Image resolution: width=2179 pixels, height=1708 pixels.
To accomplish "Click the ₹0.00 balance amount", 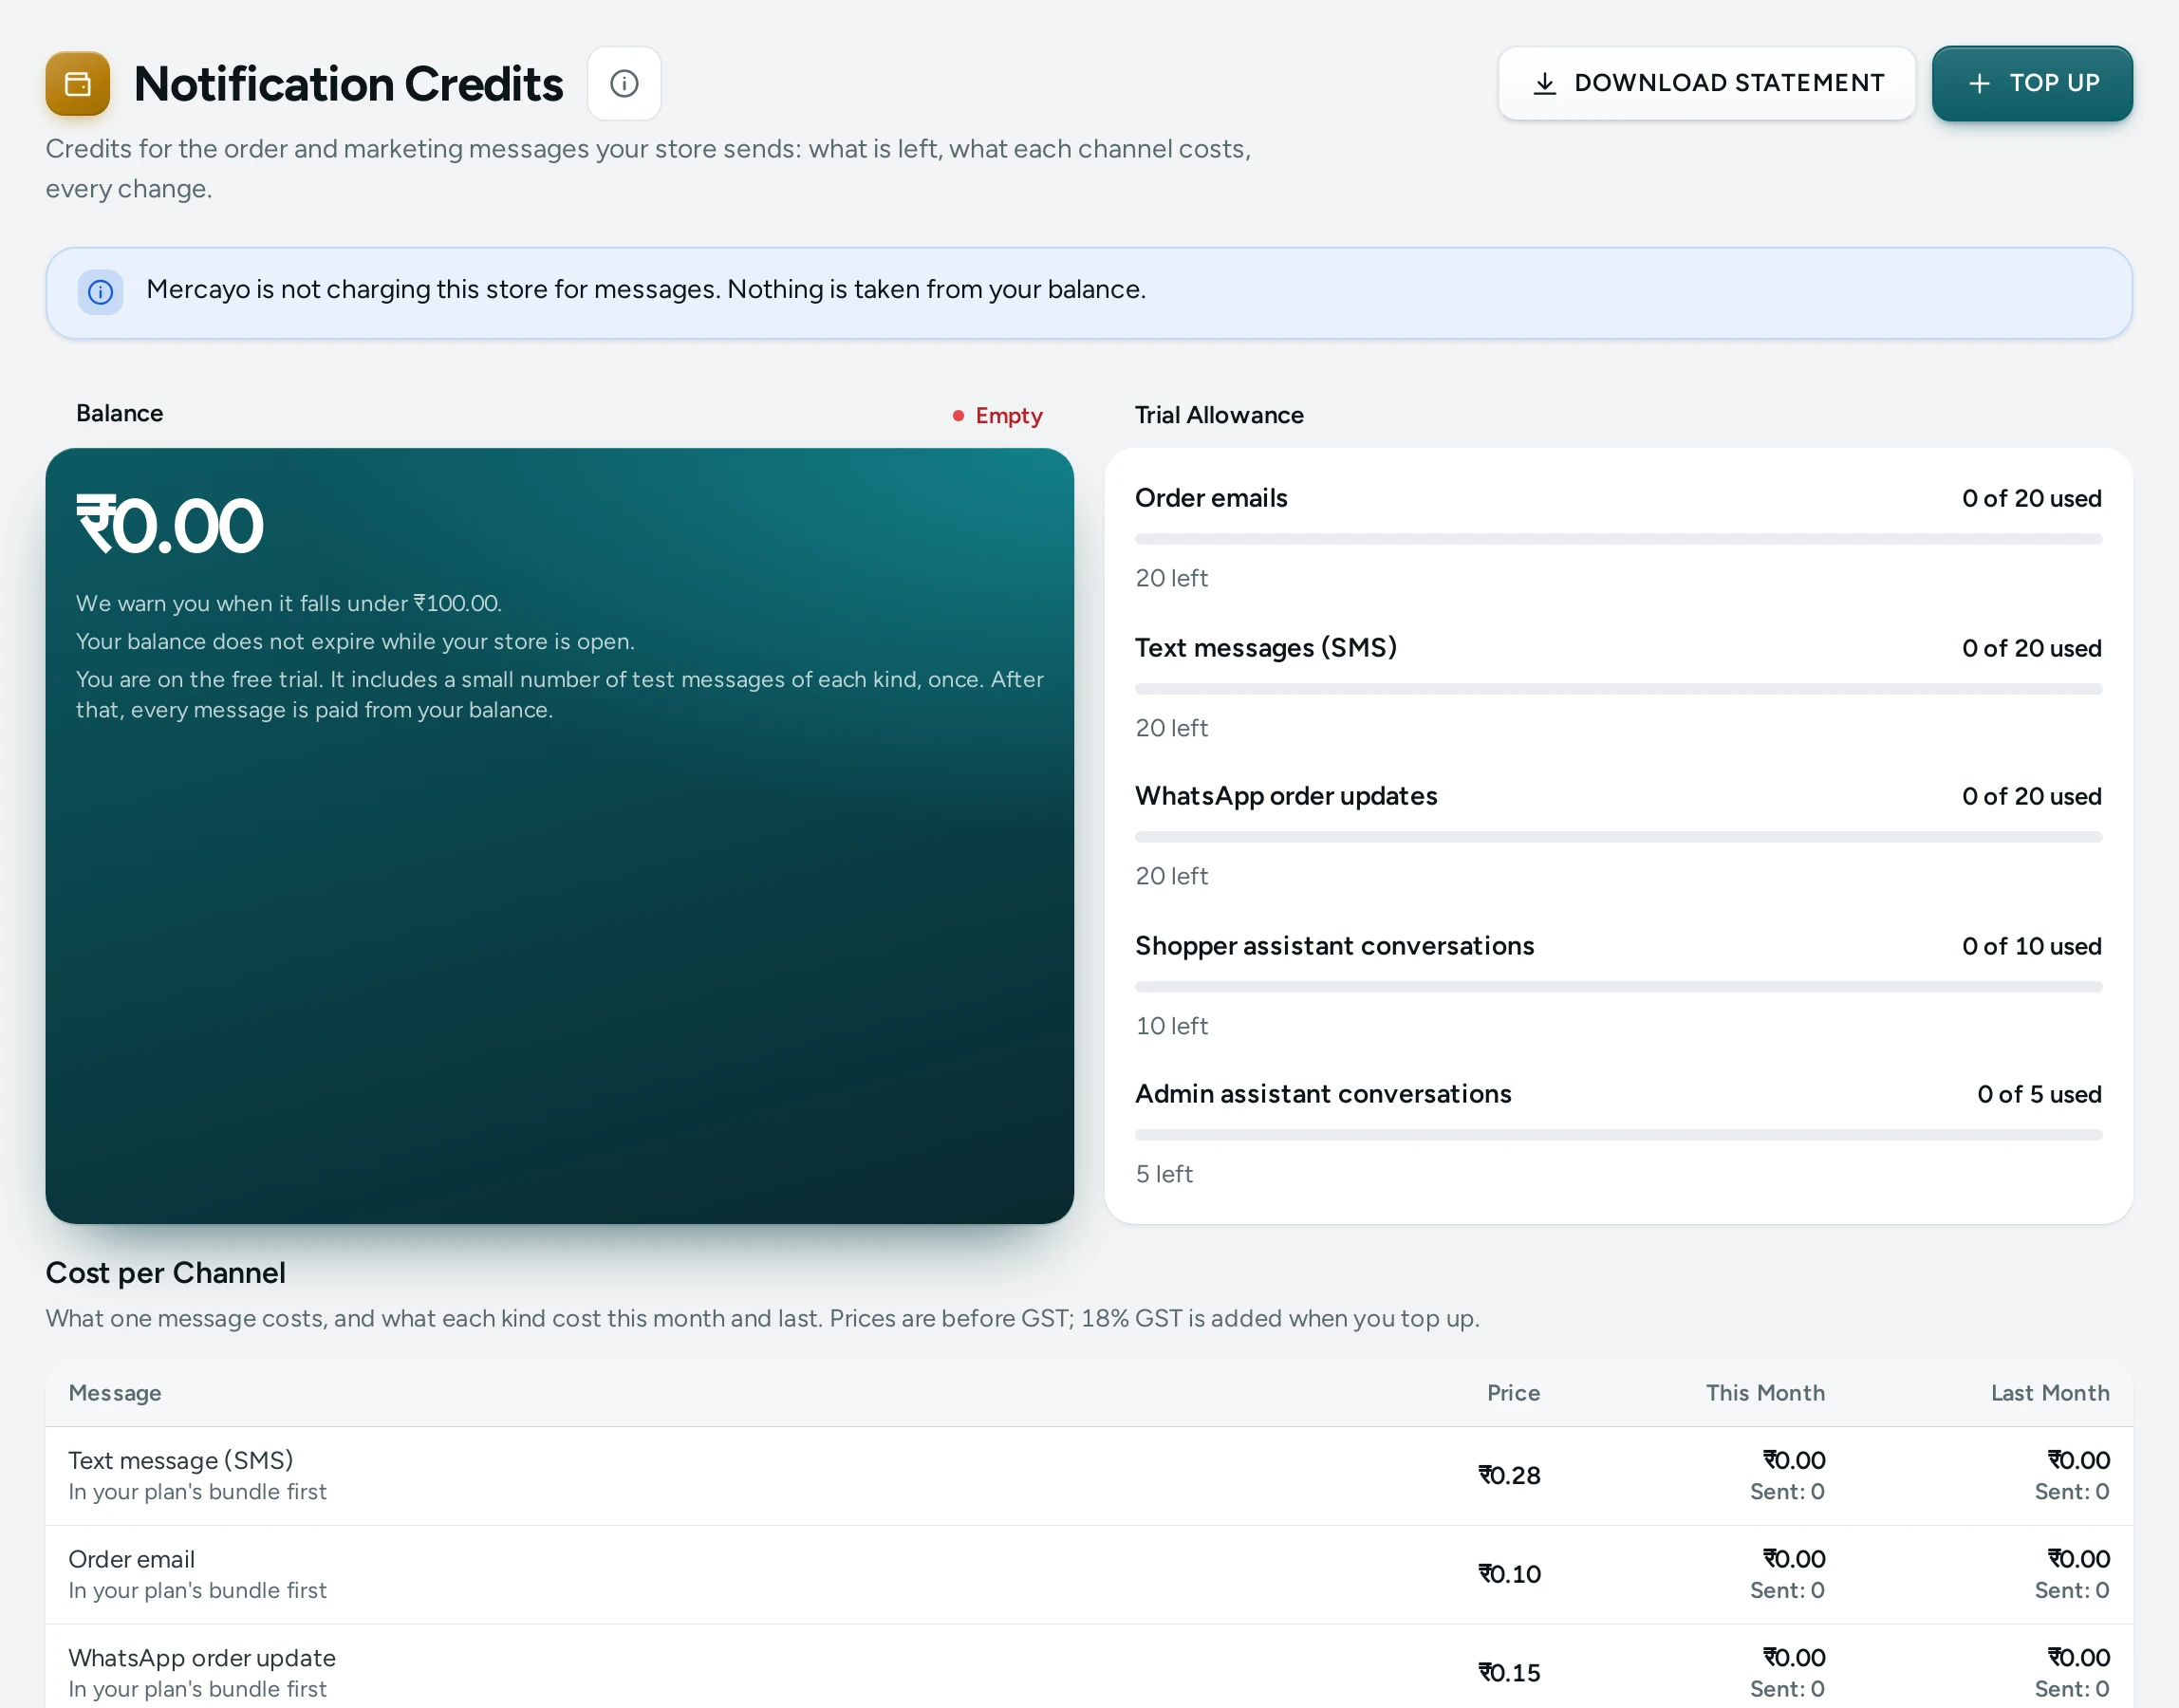I will point(170,526).
